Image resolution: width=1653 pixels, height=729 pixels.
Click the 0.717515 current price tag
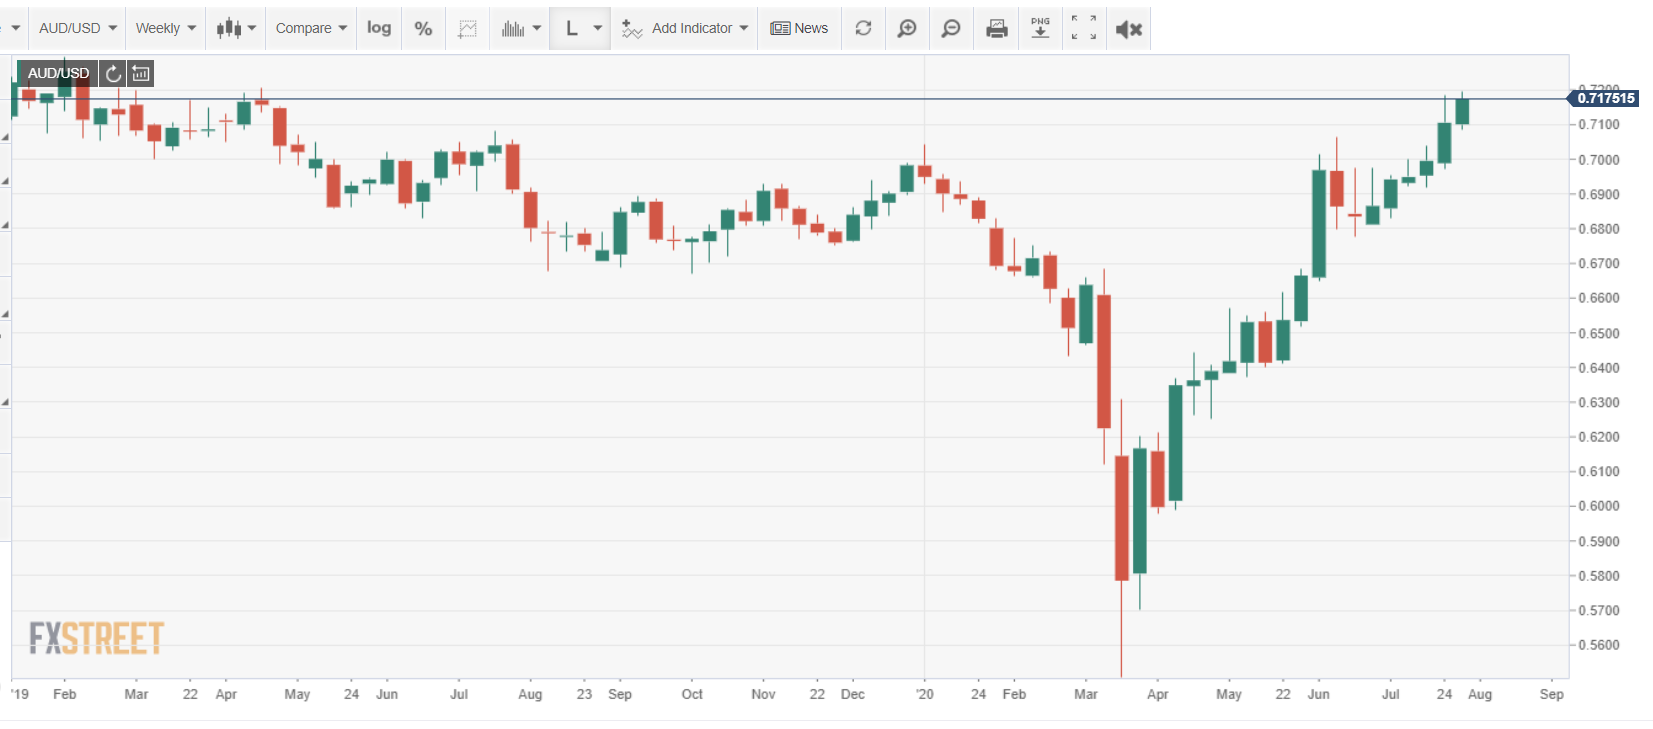click(1605, 98)
